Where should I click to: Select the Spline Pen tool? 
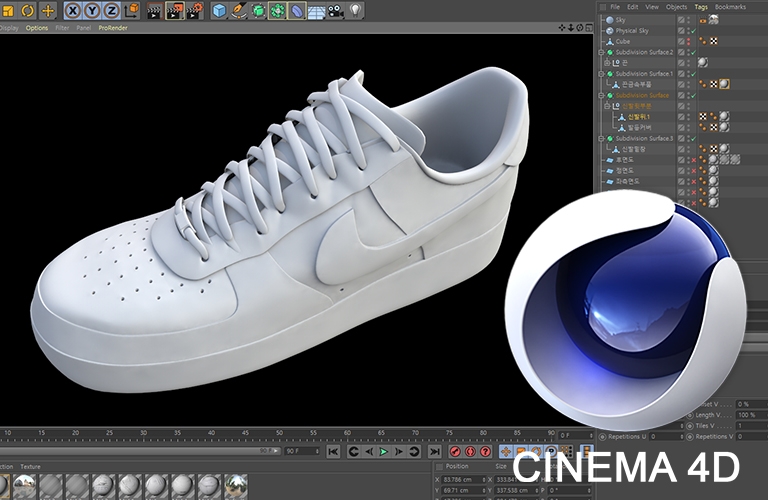[x=239, y=11]
